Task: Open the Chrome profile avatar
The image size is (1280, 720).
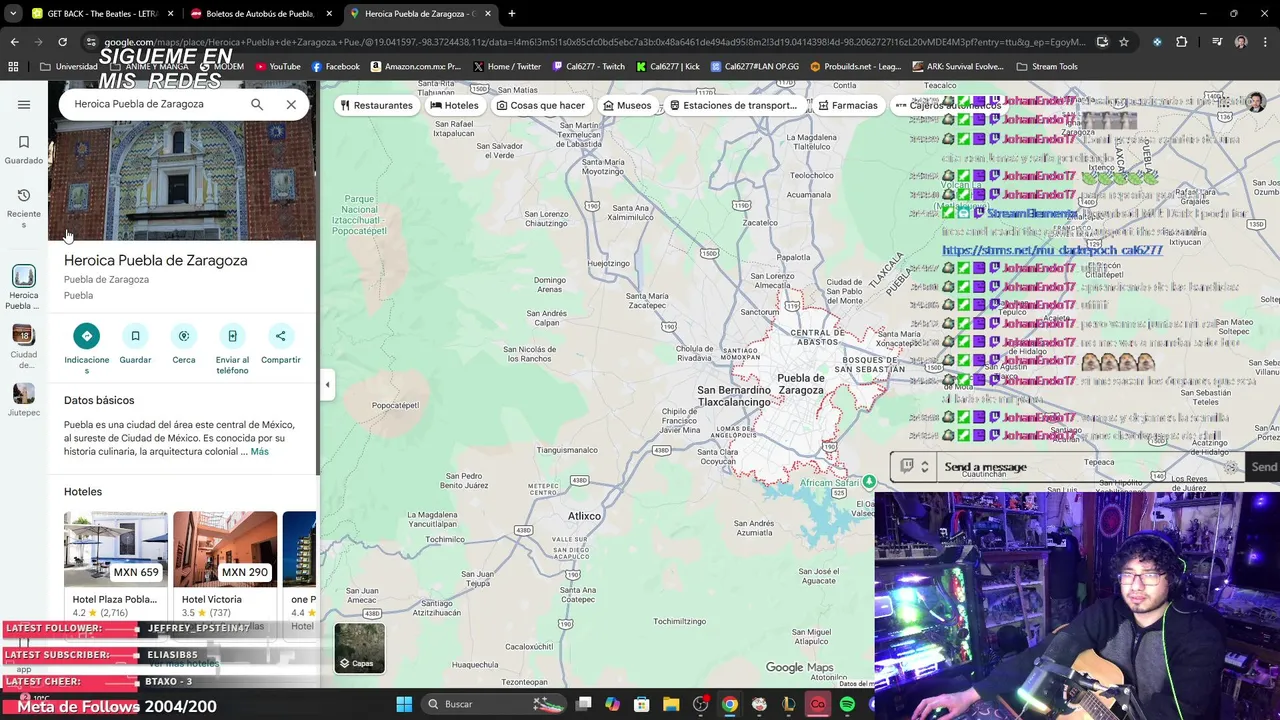Action: pyautogui.click(x=1241, y=42)
